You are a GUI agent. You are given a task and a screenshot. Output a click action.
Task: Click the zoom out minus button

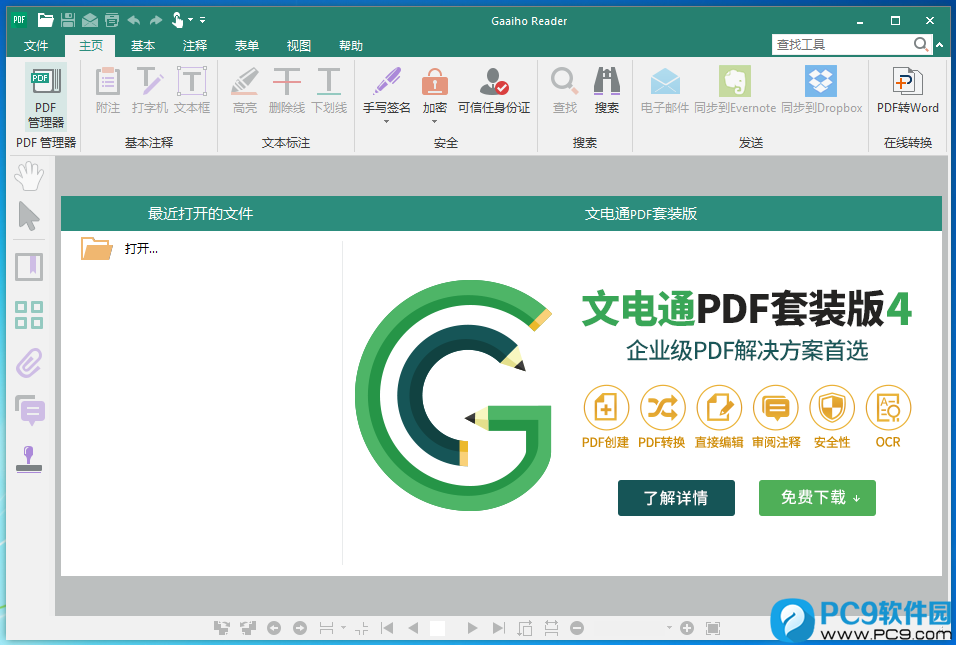[577, 628]
